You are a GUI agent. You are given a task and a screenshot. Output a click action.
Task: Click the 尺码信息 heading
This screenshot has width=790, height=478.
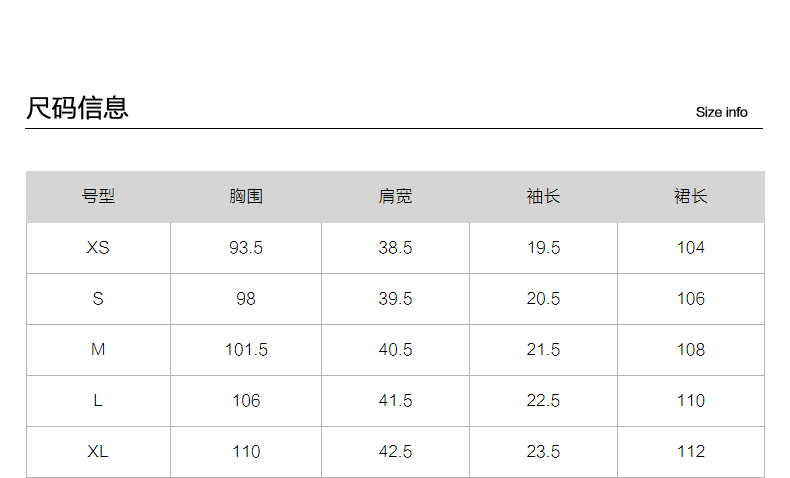pos(77,108)
